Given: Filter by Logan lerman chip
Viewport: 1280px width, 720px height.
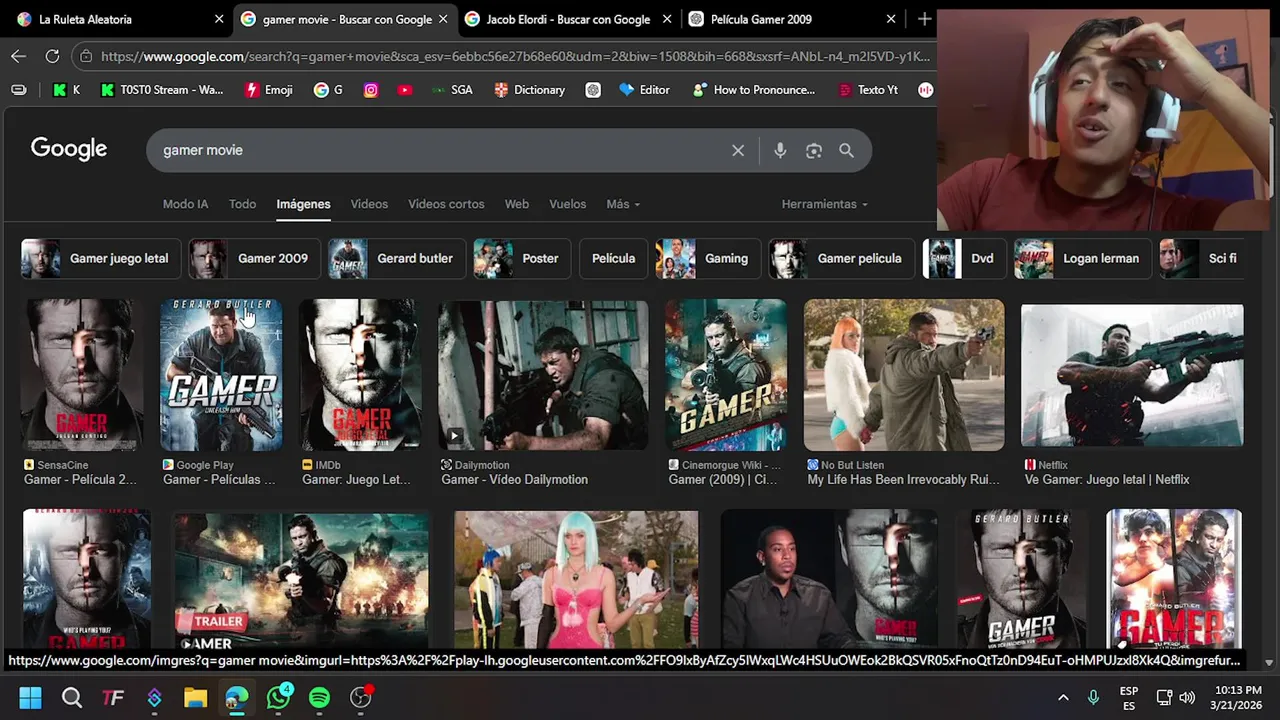Looking at the screenshot, I should [x=1082, y=258].
